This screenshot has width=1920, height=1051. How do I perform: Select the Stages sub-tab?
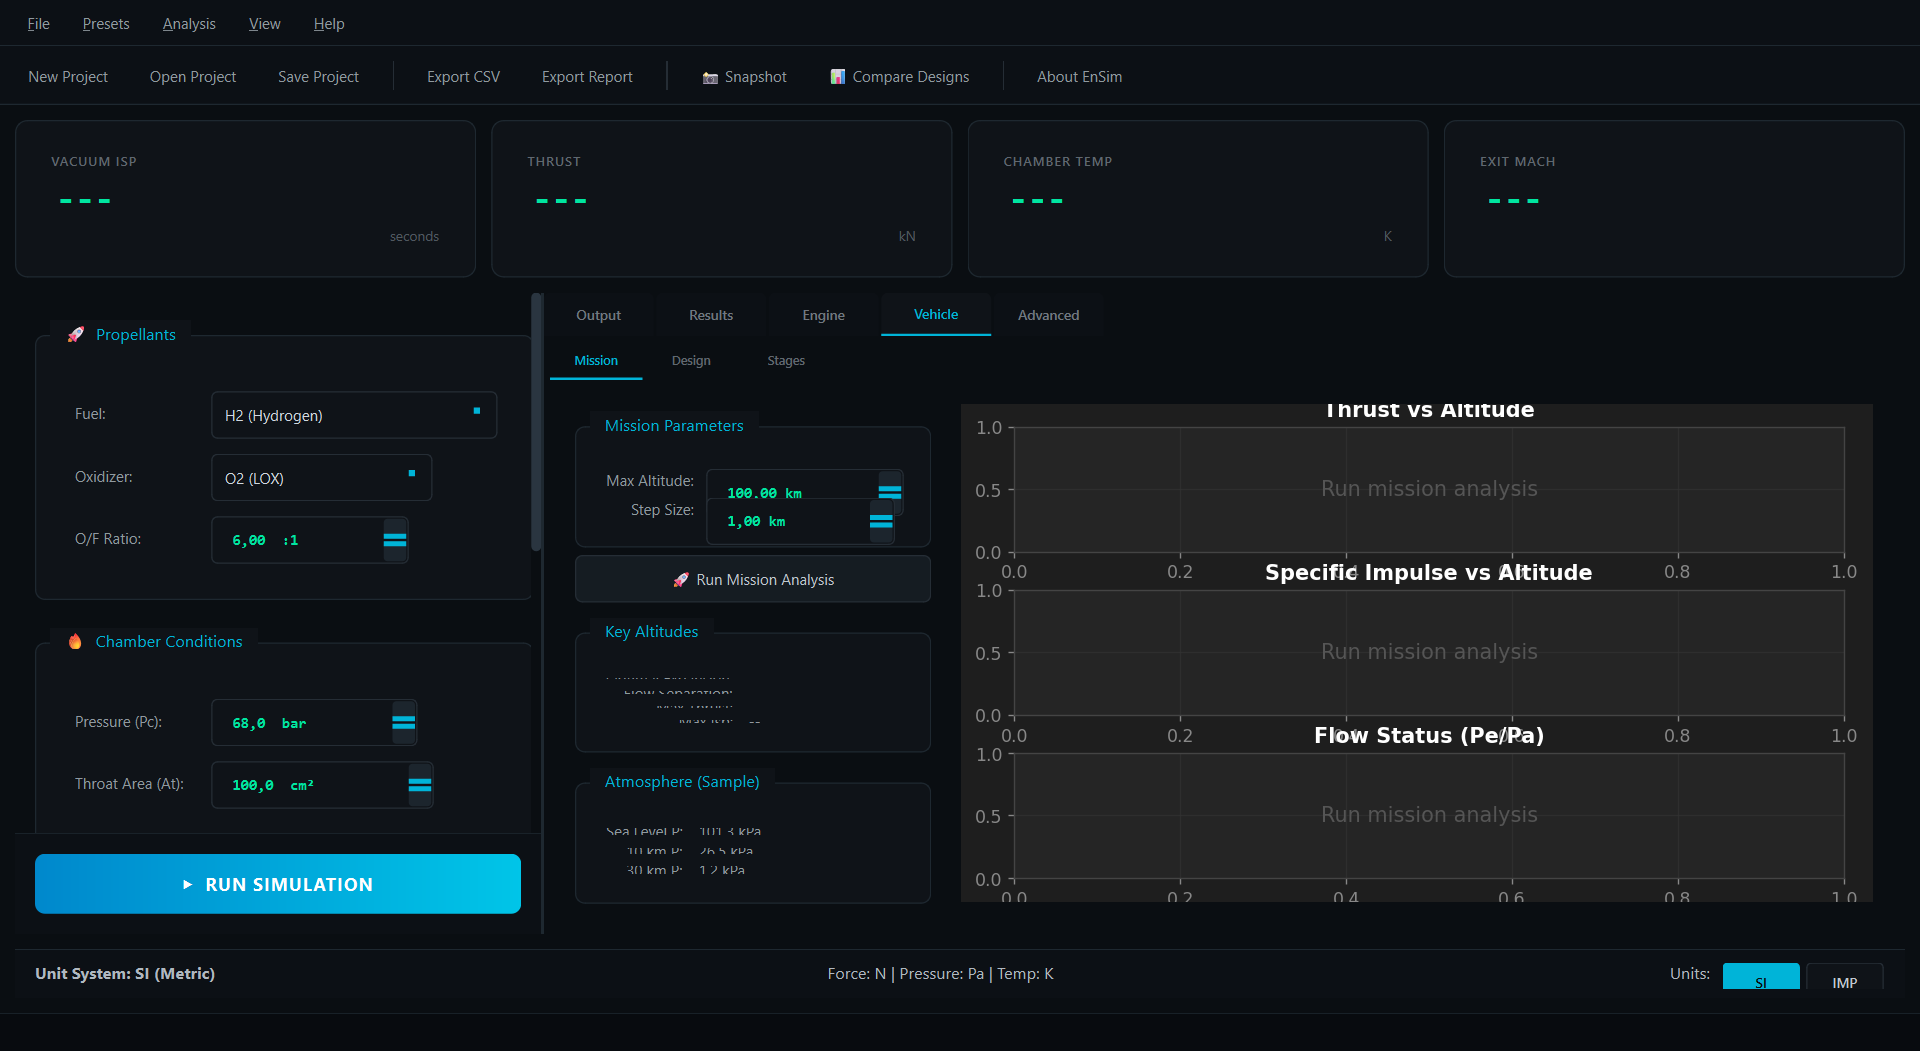coord(786,361)
